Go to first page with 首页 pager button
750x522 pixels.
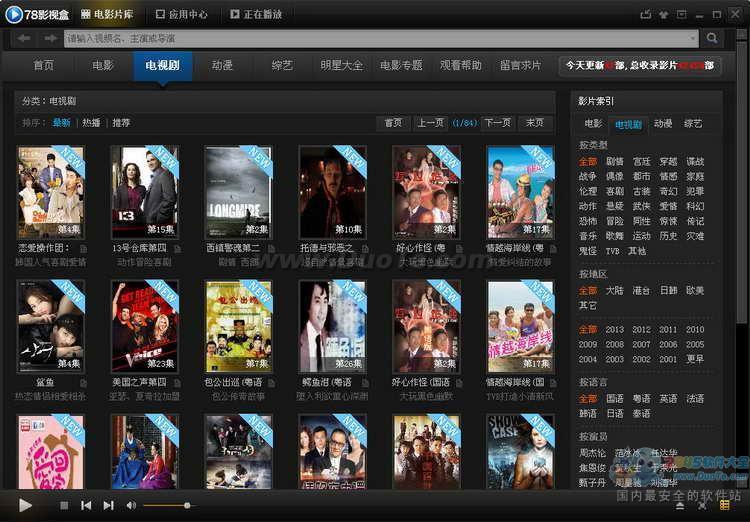click(393, 123)
